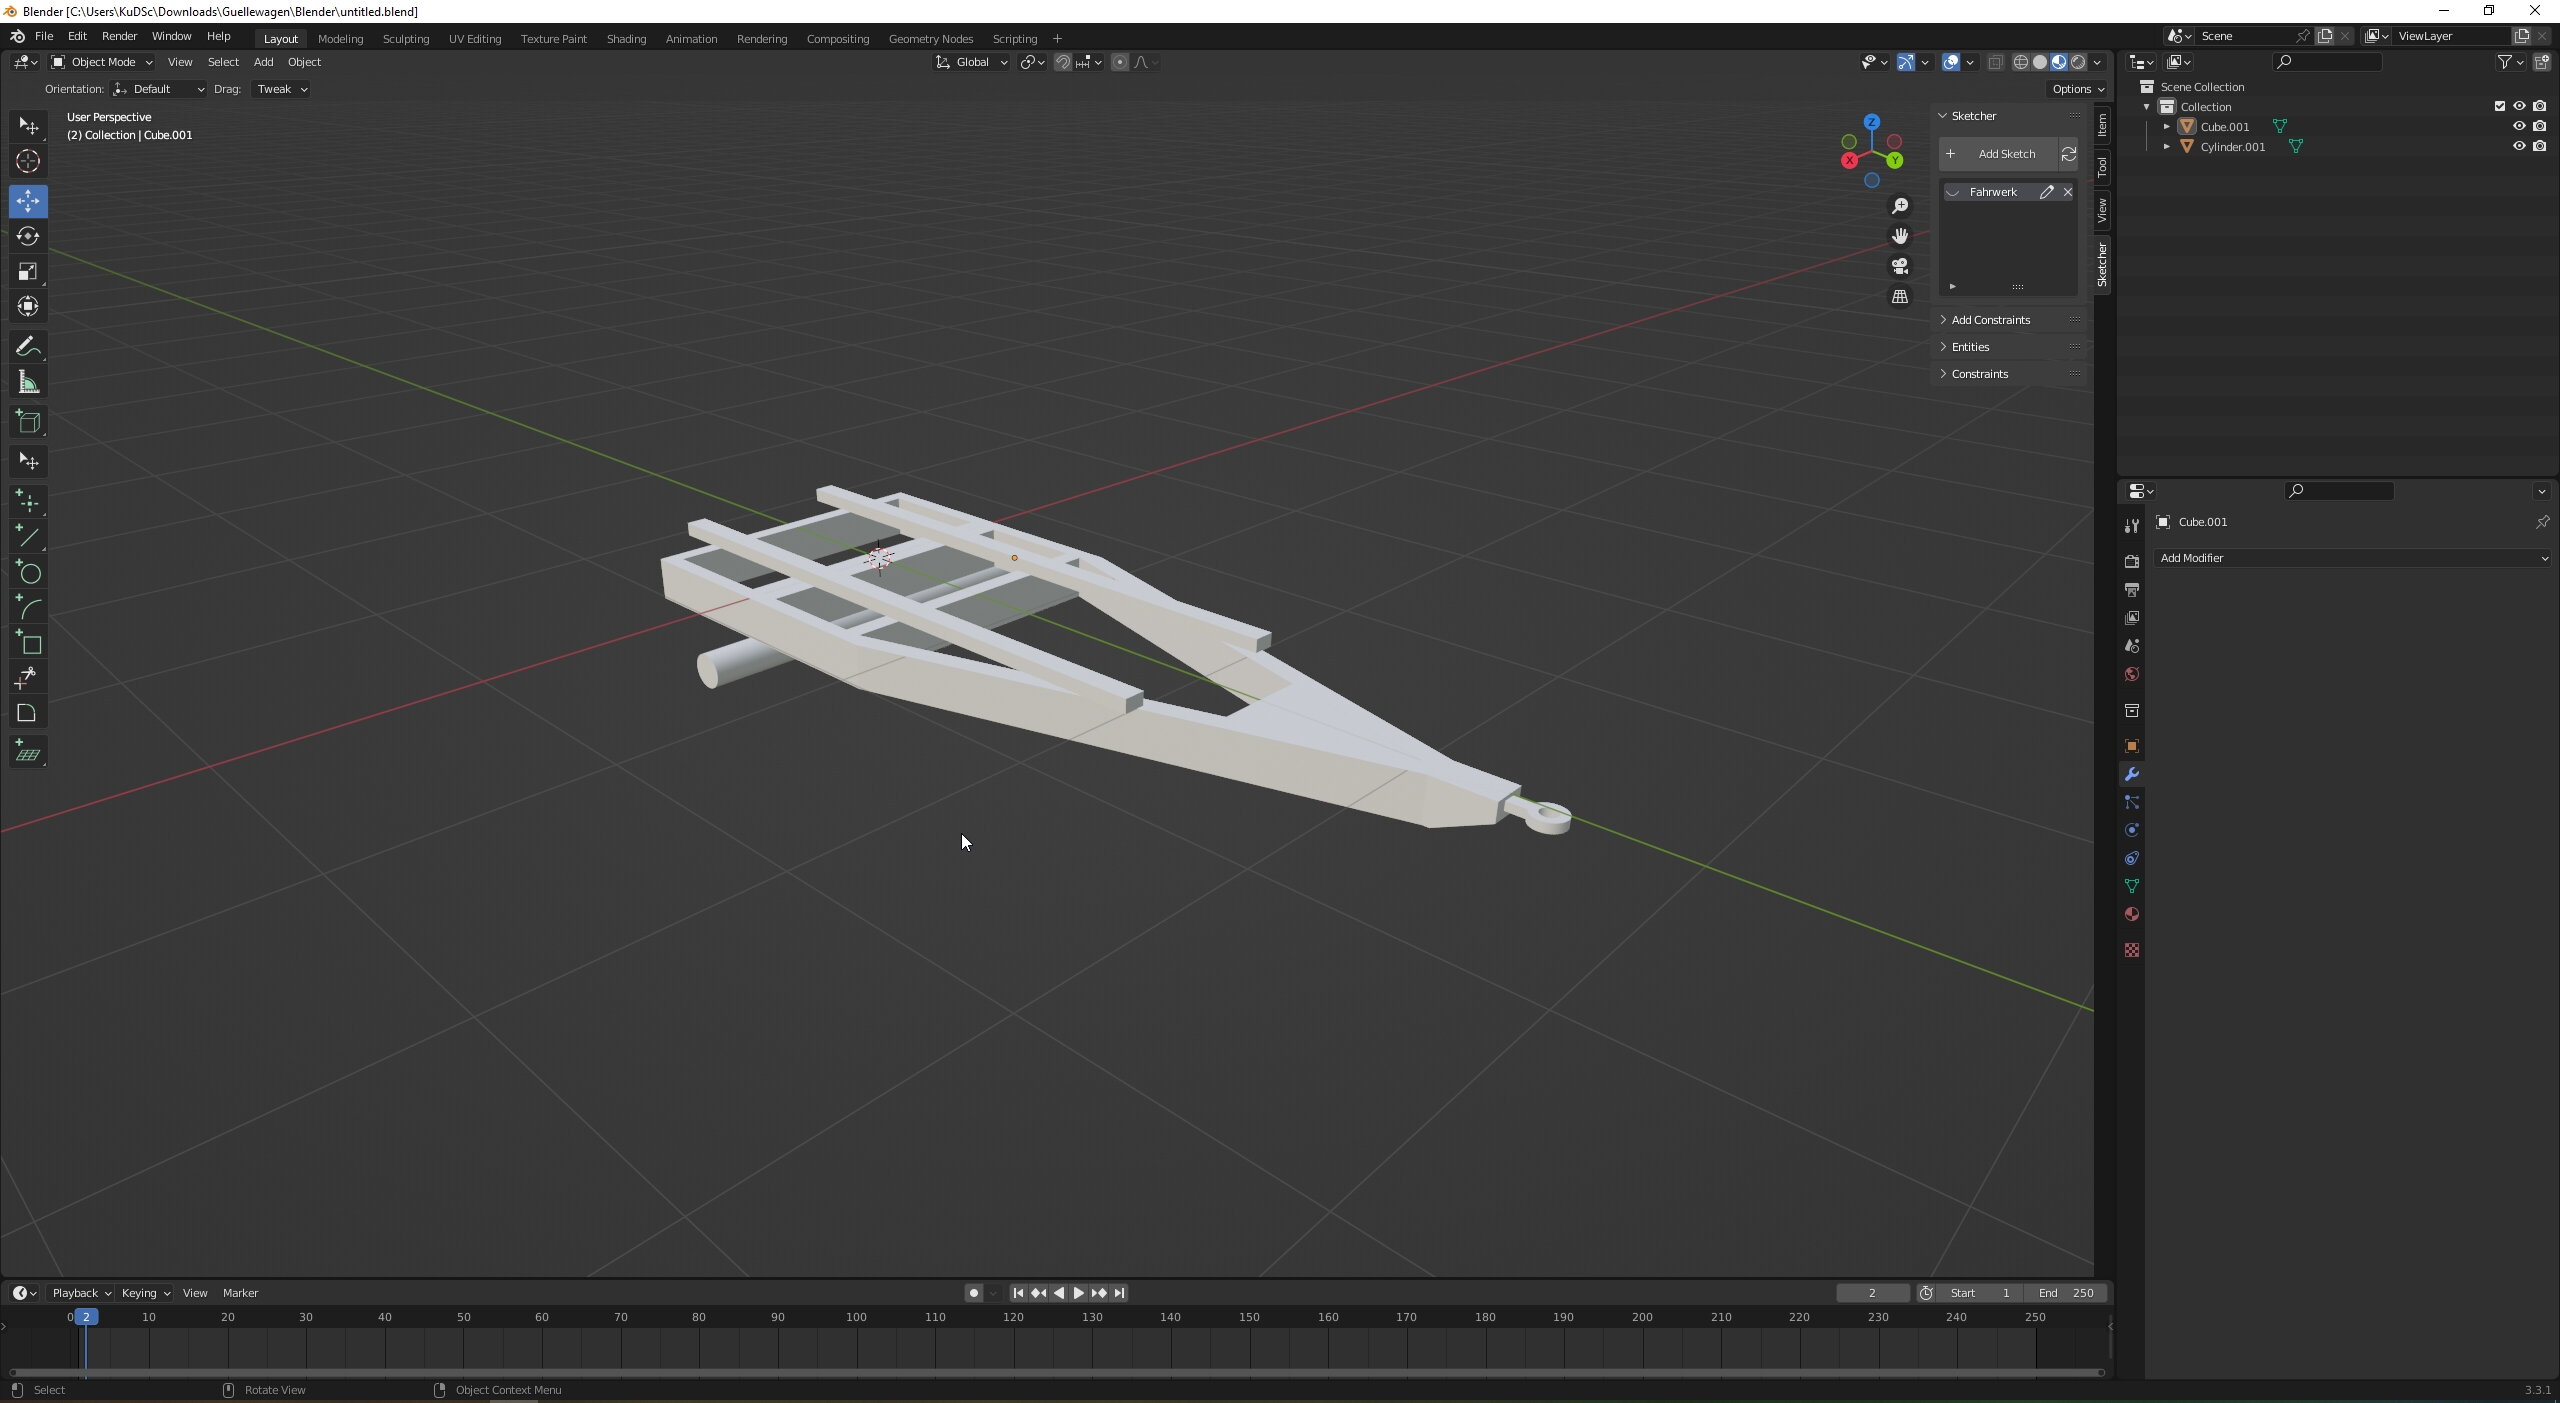Click the Sketcher circle tool
Viewport: 2560px width, 1403px height.
pos(28,573)
